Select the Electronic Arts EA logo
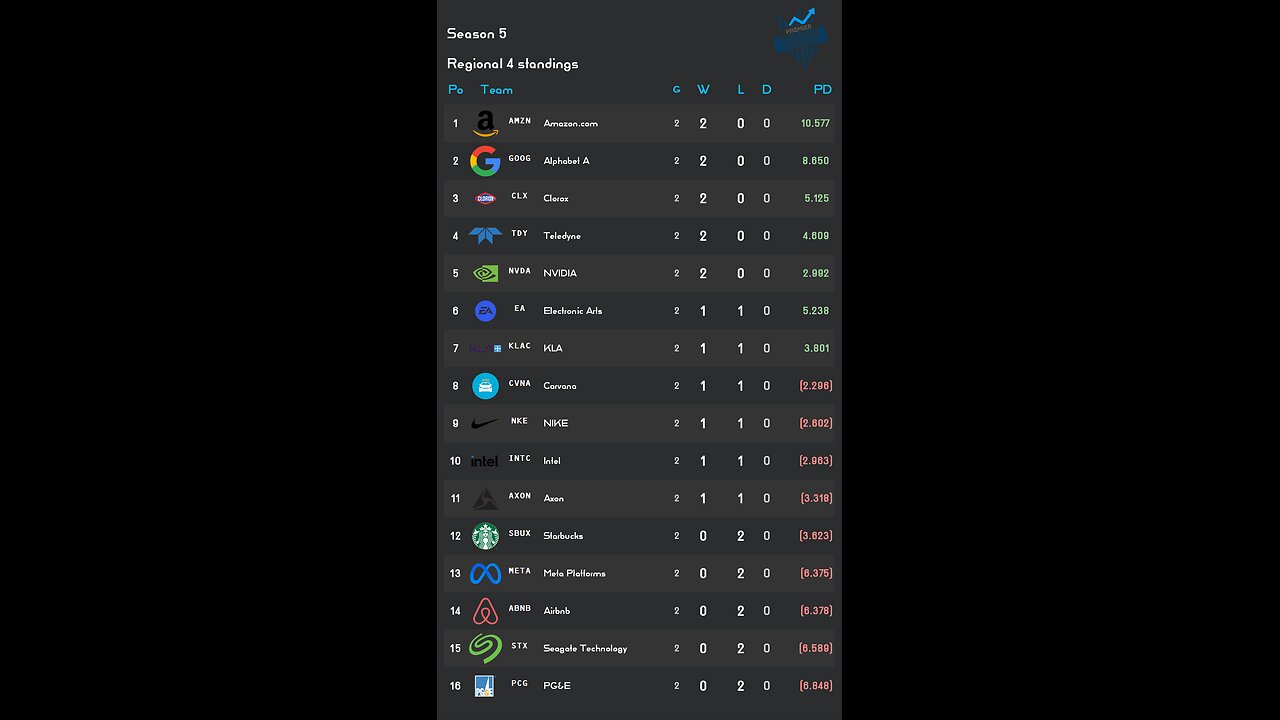This screenshot has width=1280, height=720. click(x=485, y=311)
